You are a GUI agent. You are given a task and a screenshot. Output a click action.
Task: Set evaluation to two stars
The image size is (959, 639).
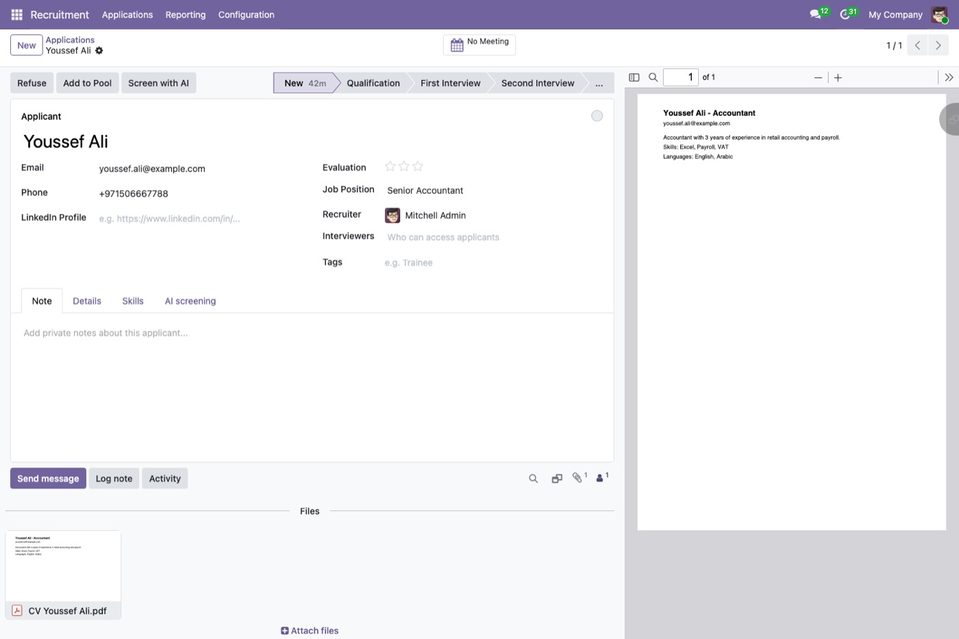(x=404, y=166)
